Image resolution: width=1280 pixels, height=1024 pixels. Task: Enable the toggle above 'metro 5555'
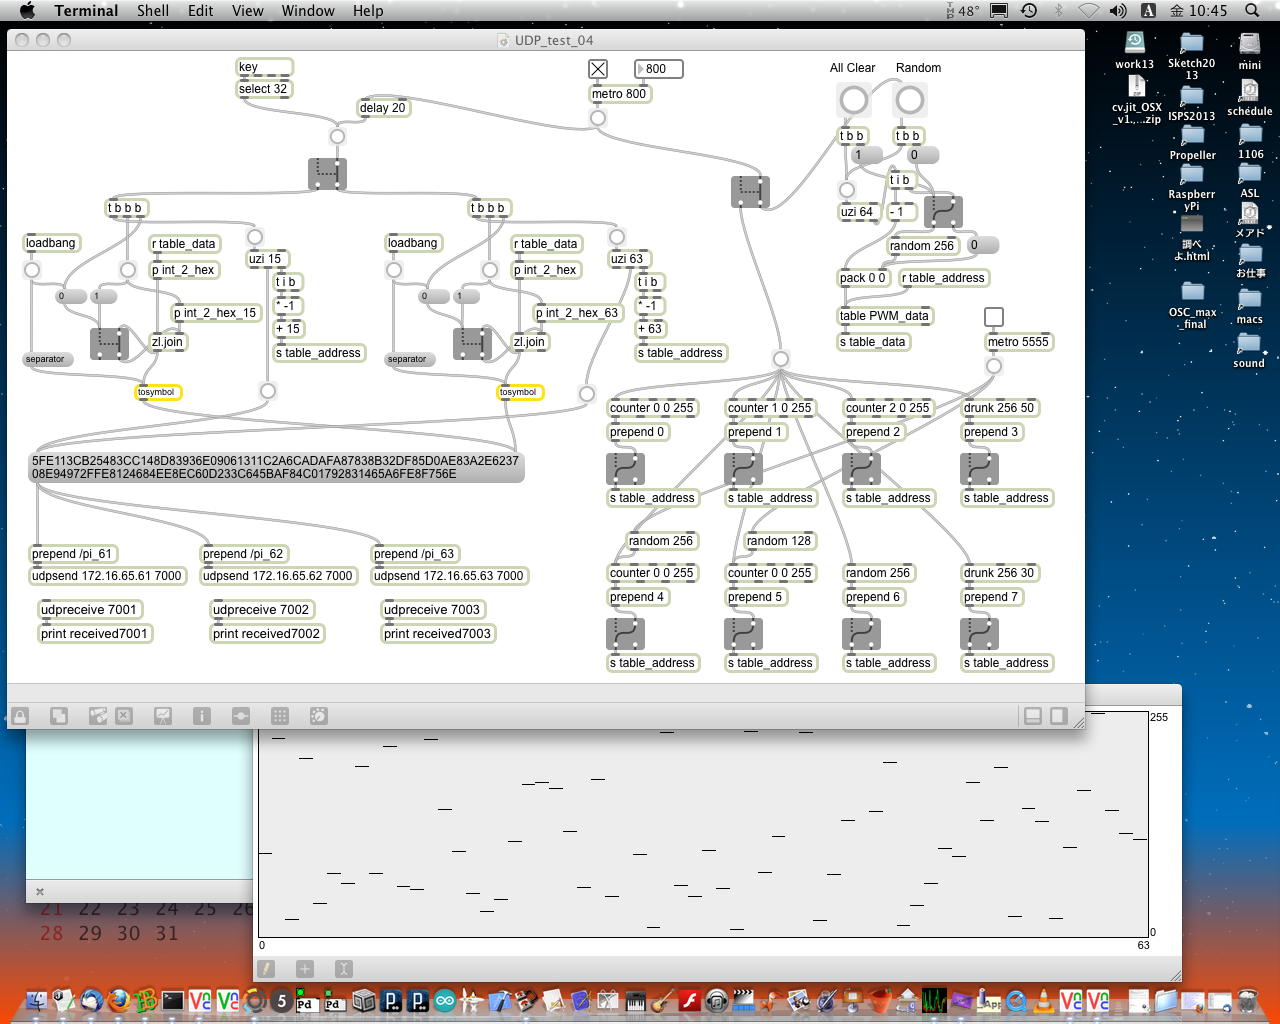[994, 317]
